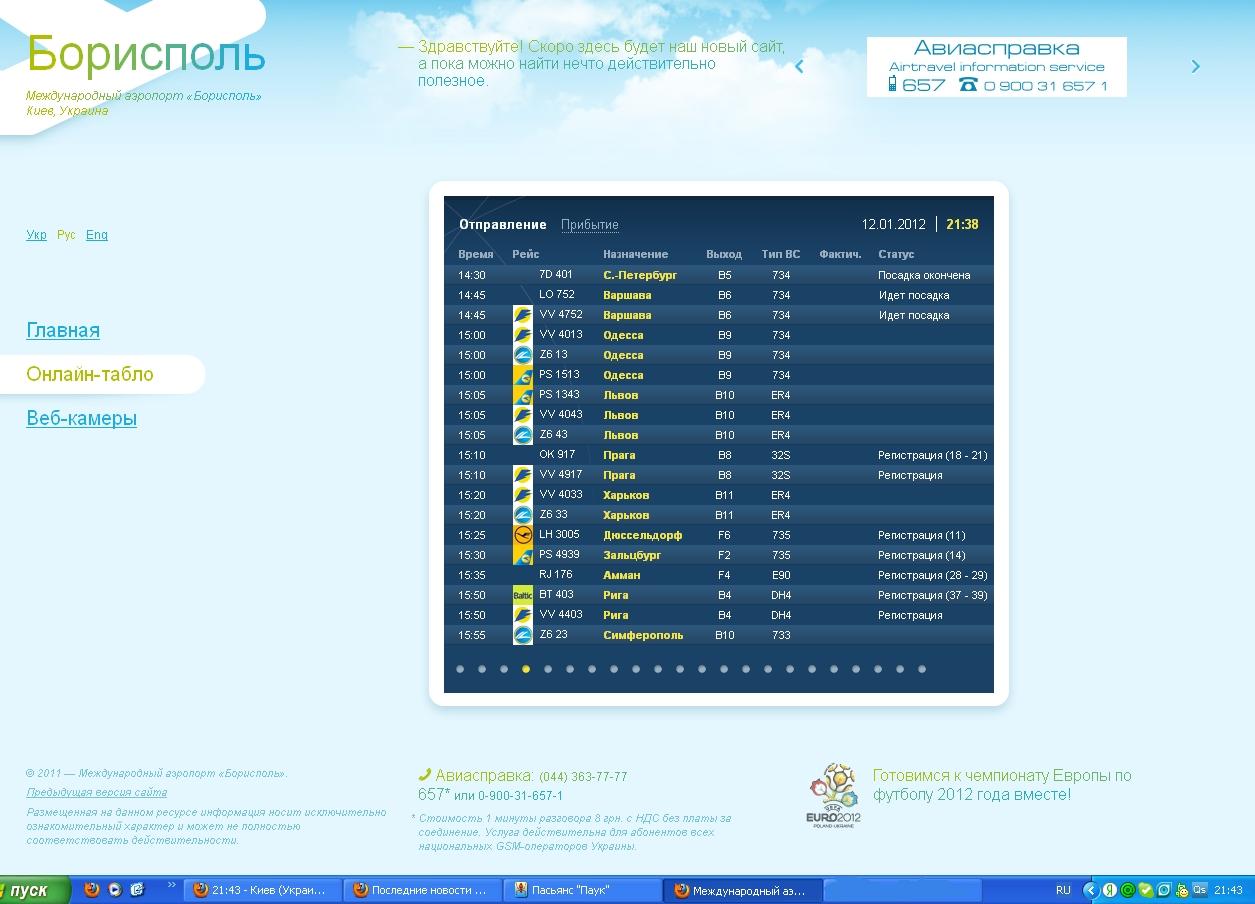This screenshot has width=1255, height=904.
Task: Select the last pagination dot of the flight board
Action: 922,669
